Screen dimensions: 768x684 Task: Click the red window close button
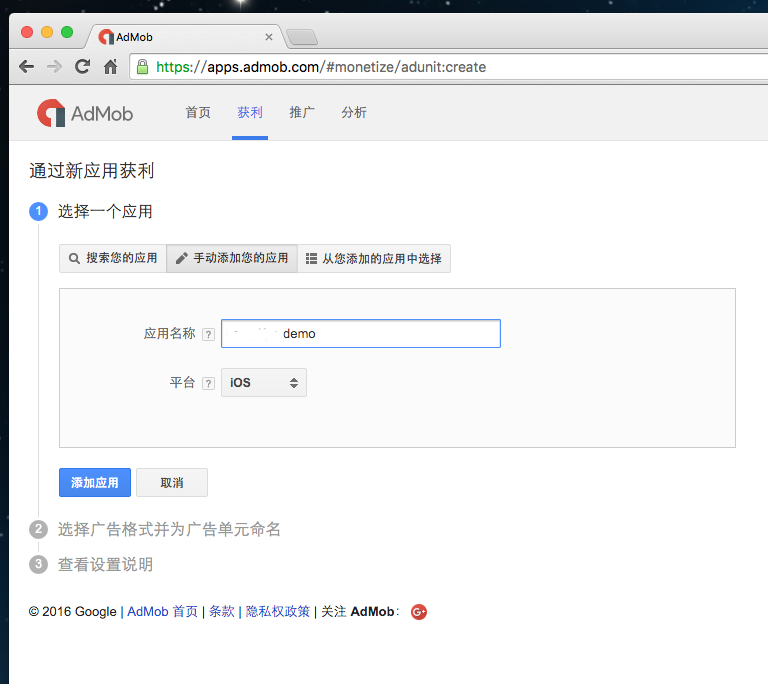click(27, 32)
